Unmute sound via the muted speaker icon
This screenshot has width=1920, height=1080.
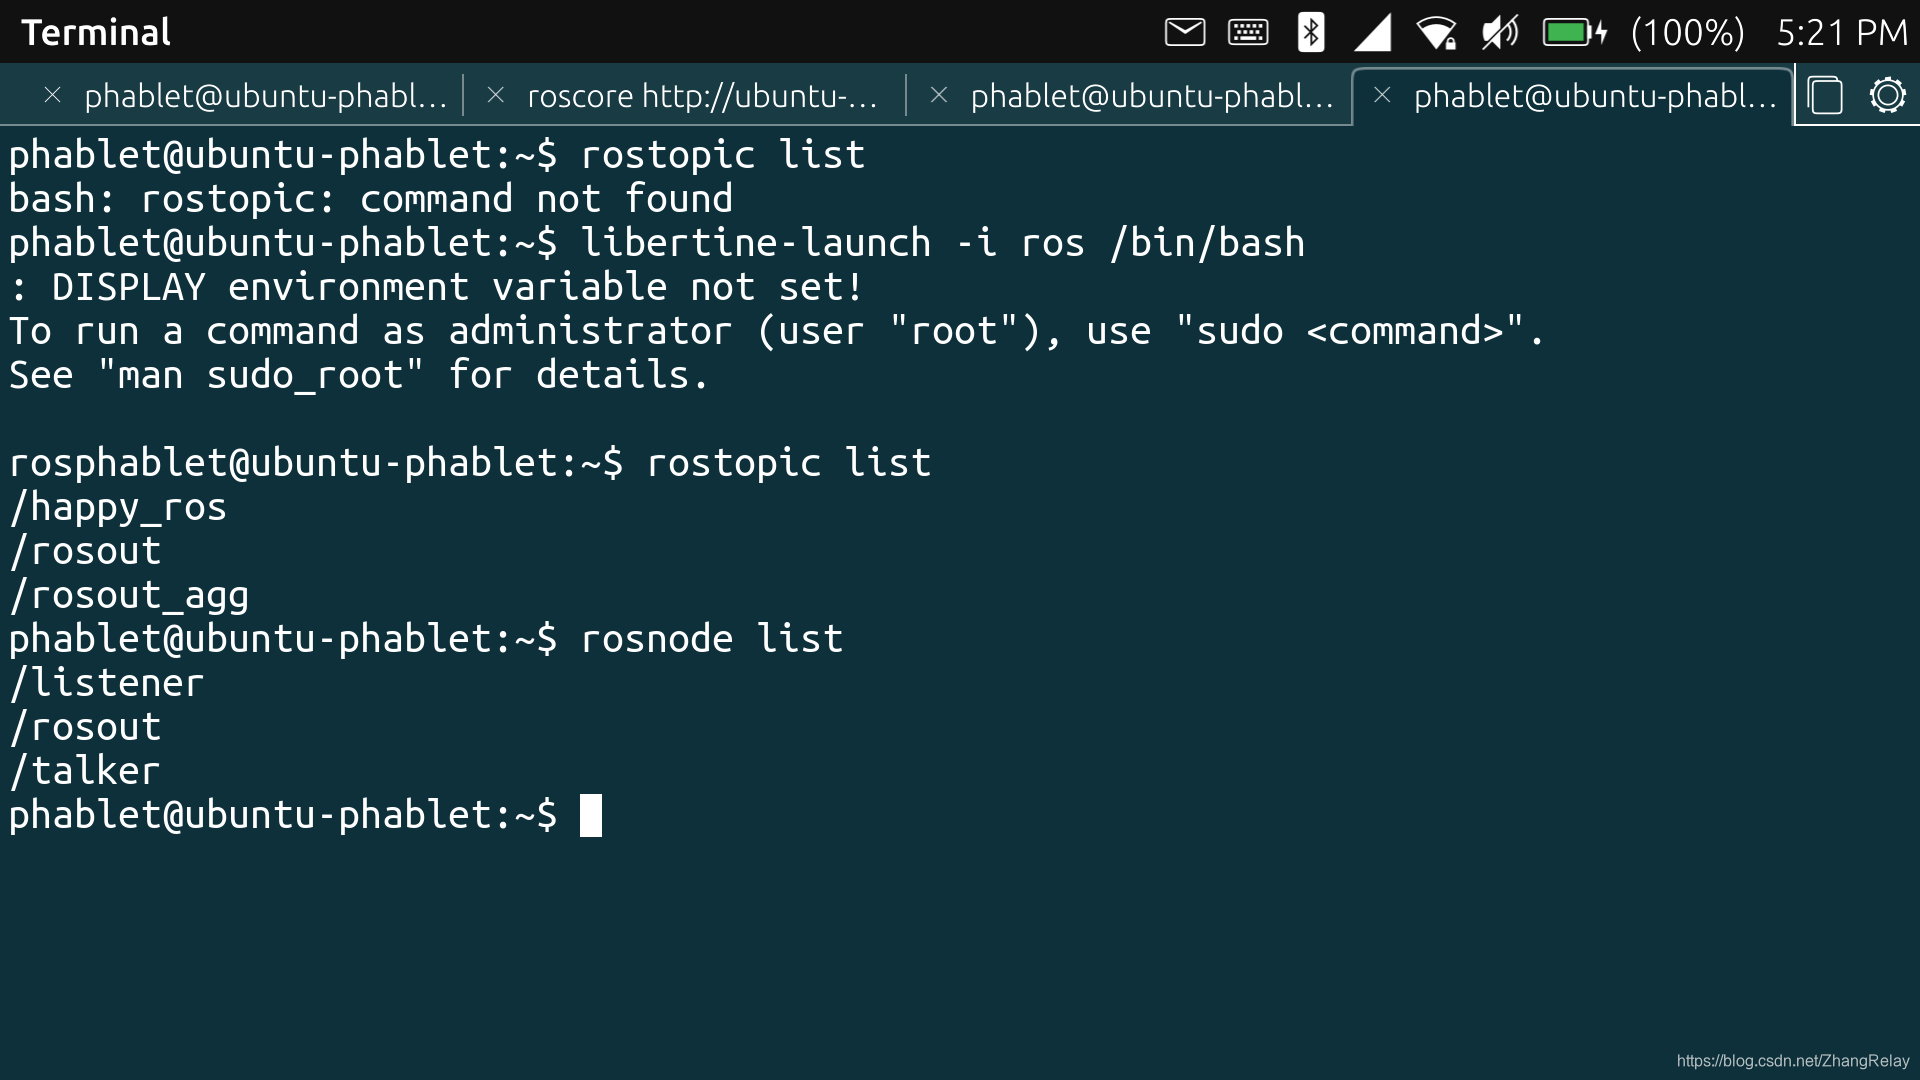[1498, 31]
